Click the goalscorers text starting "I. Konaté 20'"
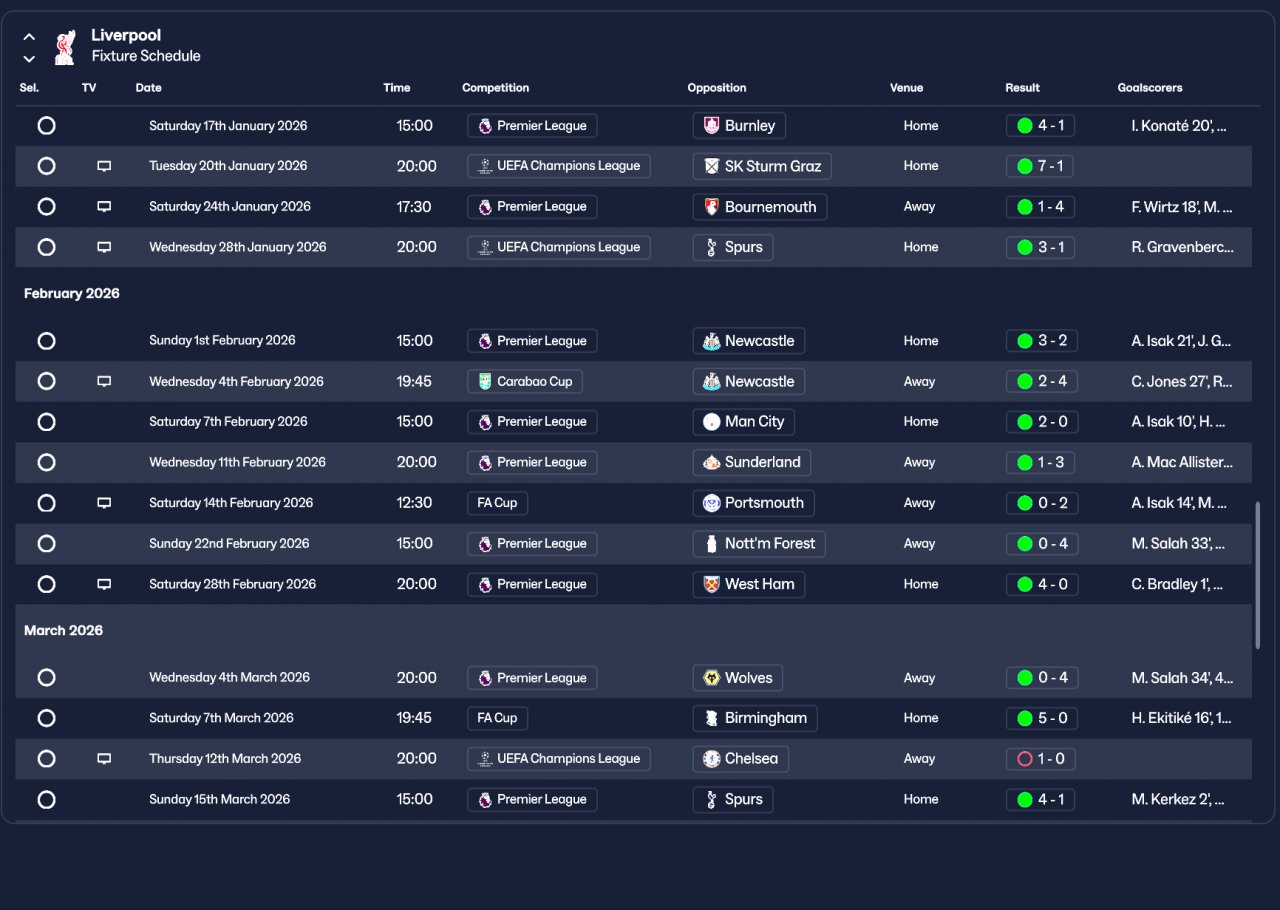This screenshot has height=910, width=1280. 1180,126
